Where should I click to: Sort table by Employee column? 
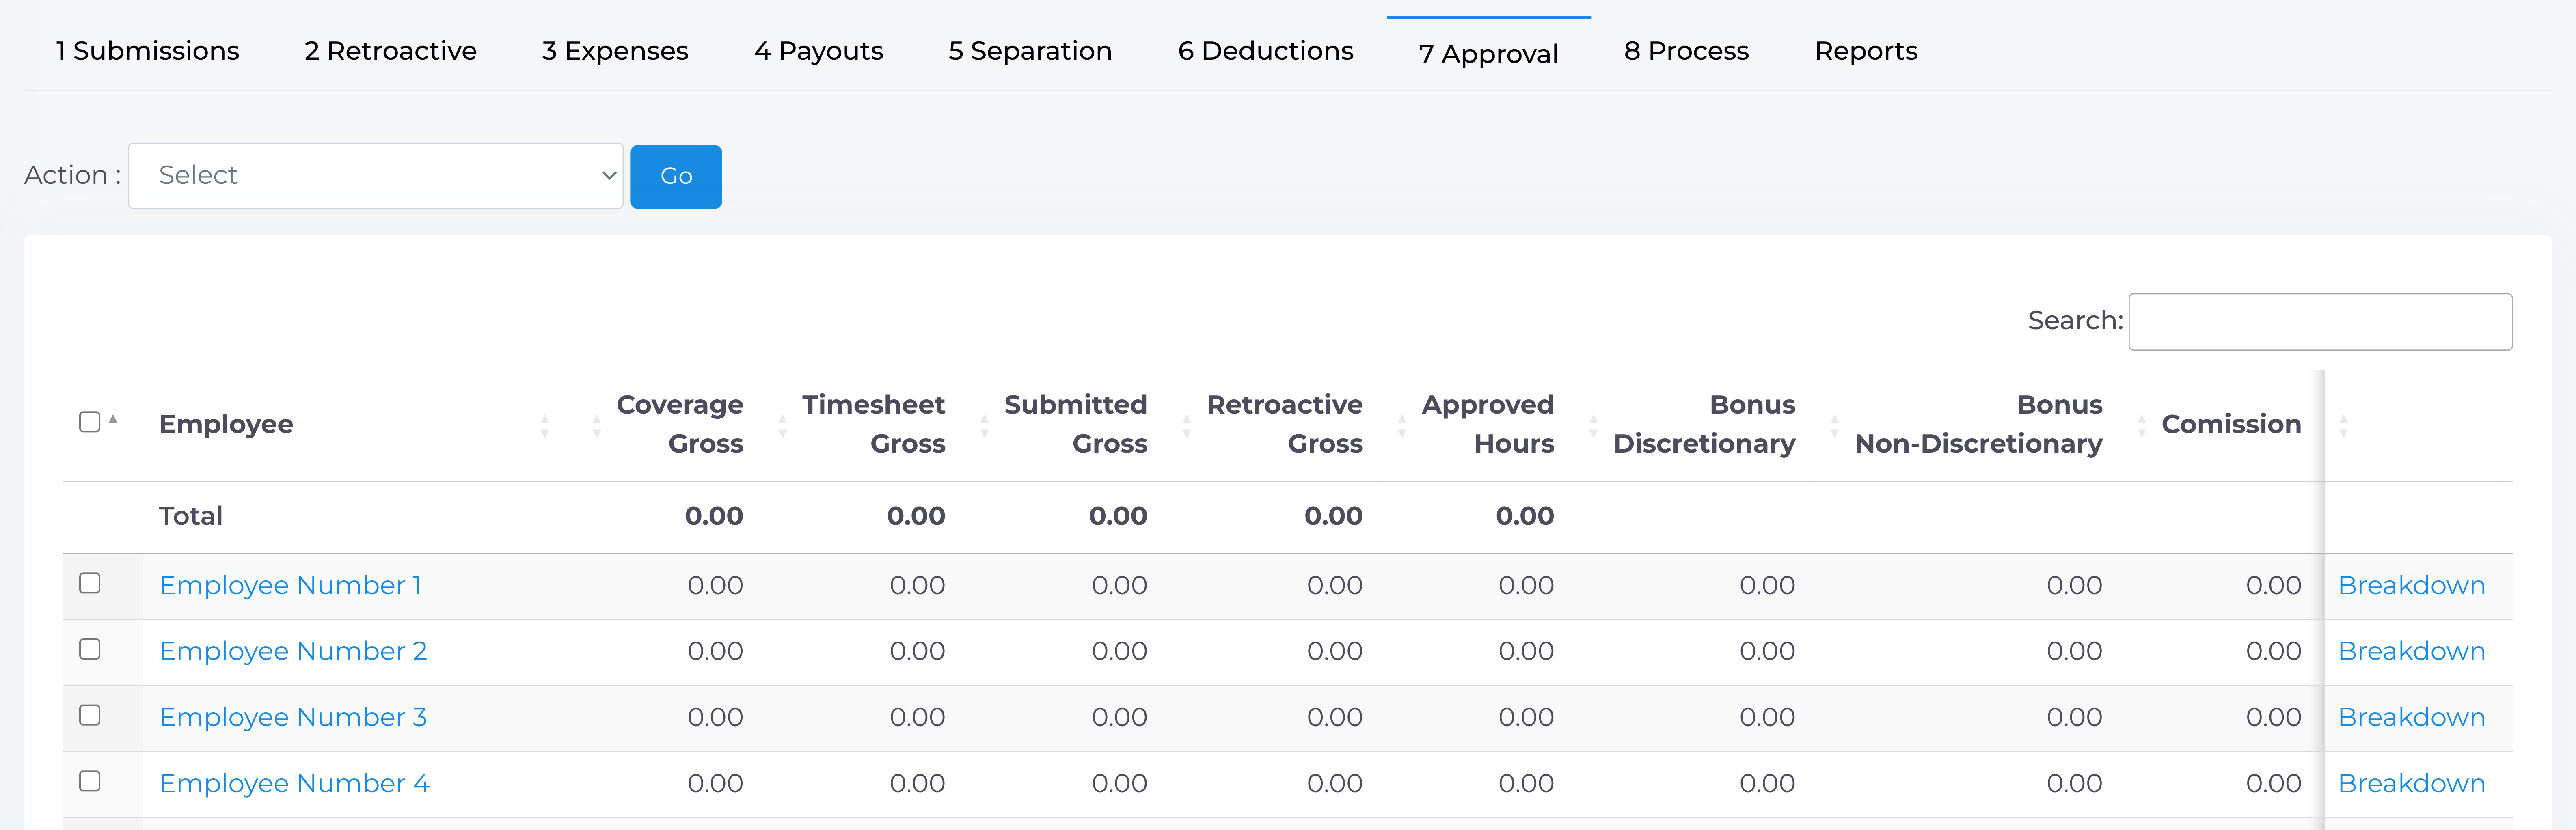(x=226, y=424)
